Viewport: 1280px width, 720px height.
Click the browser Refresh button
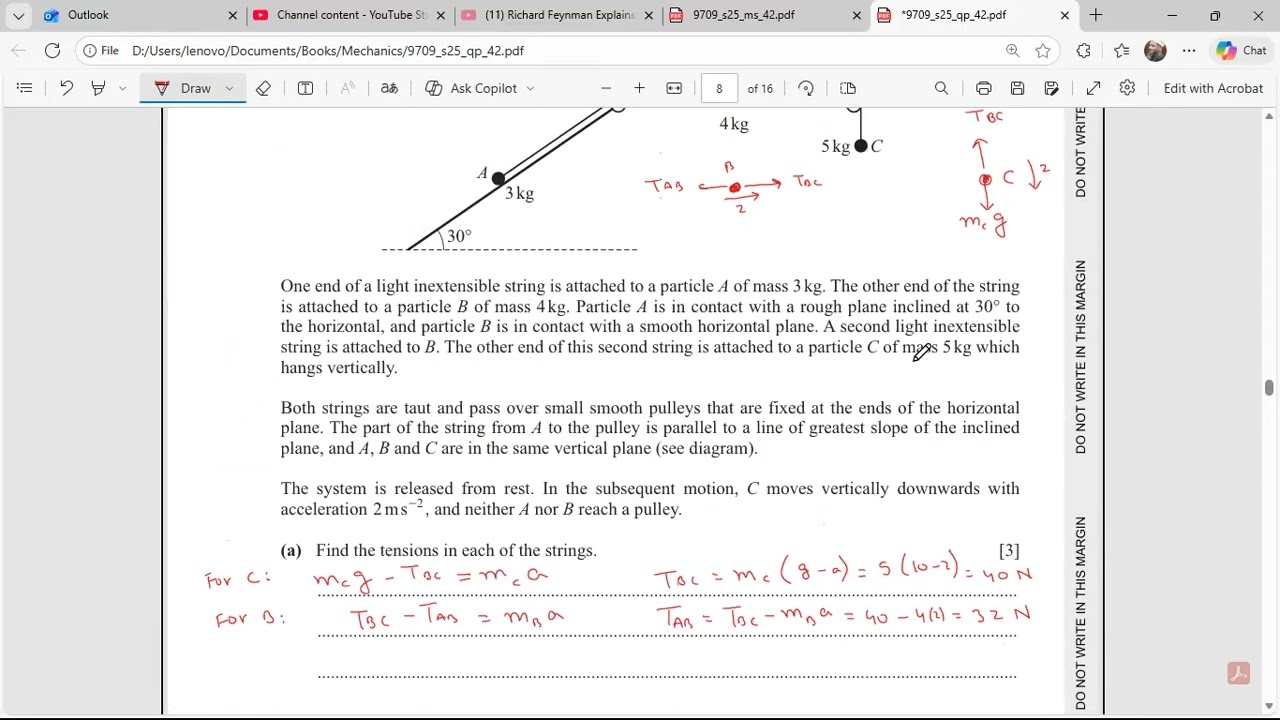(52, 50)
